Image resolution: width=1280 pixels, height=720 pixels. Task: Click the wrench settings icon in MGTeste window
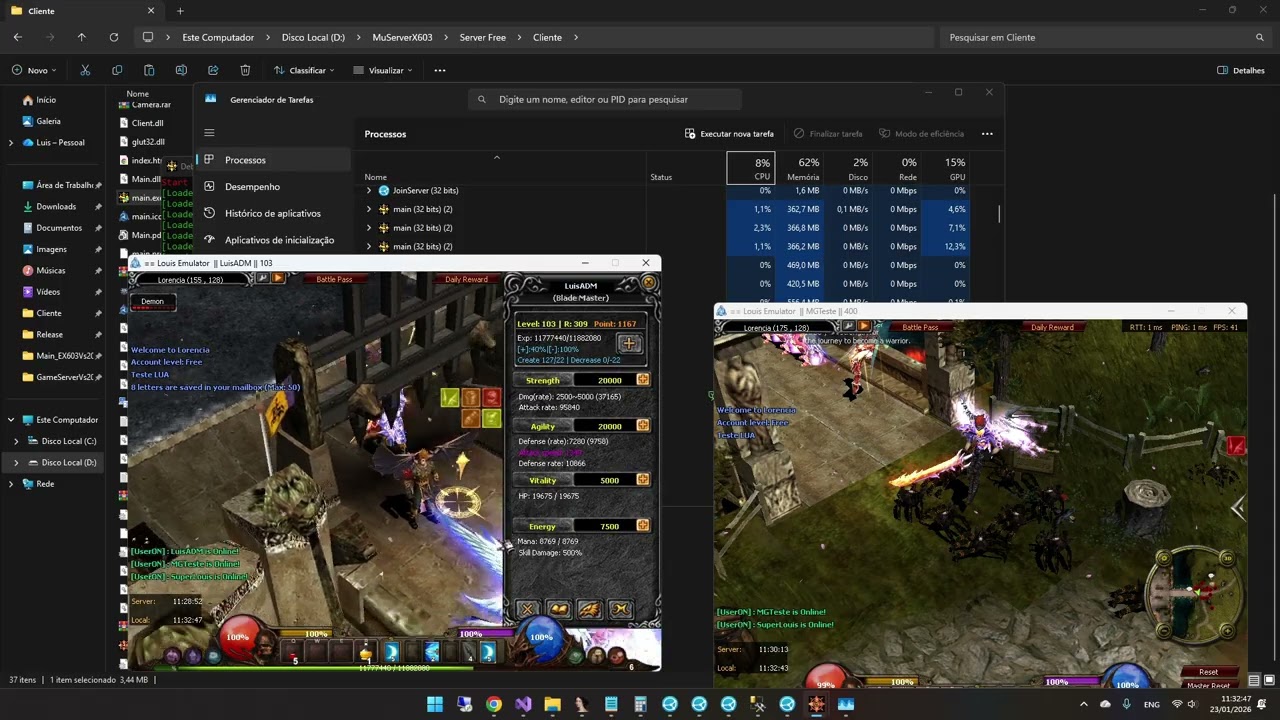coord(849,327)
